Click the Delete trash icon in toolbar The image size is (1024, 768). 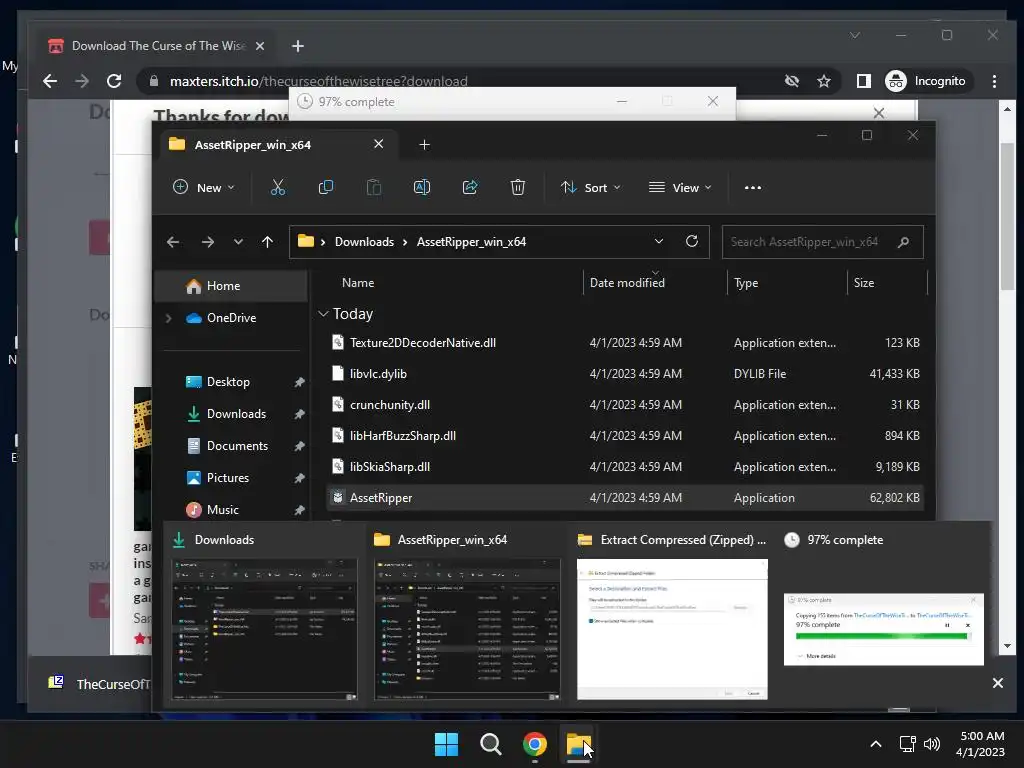coord(517,187)
